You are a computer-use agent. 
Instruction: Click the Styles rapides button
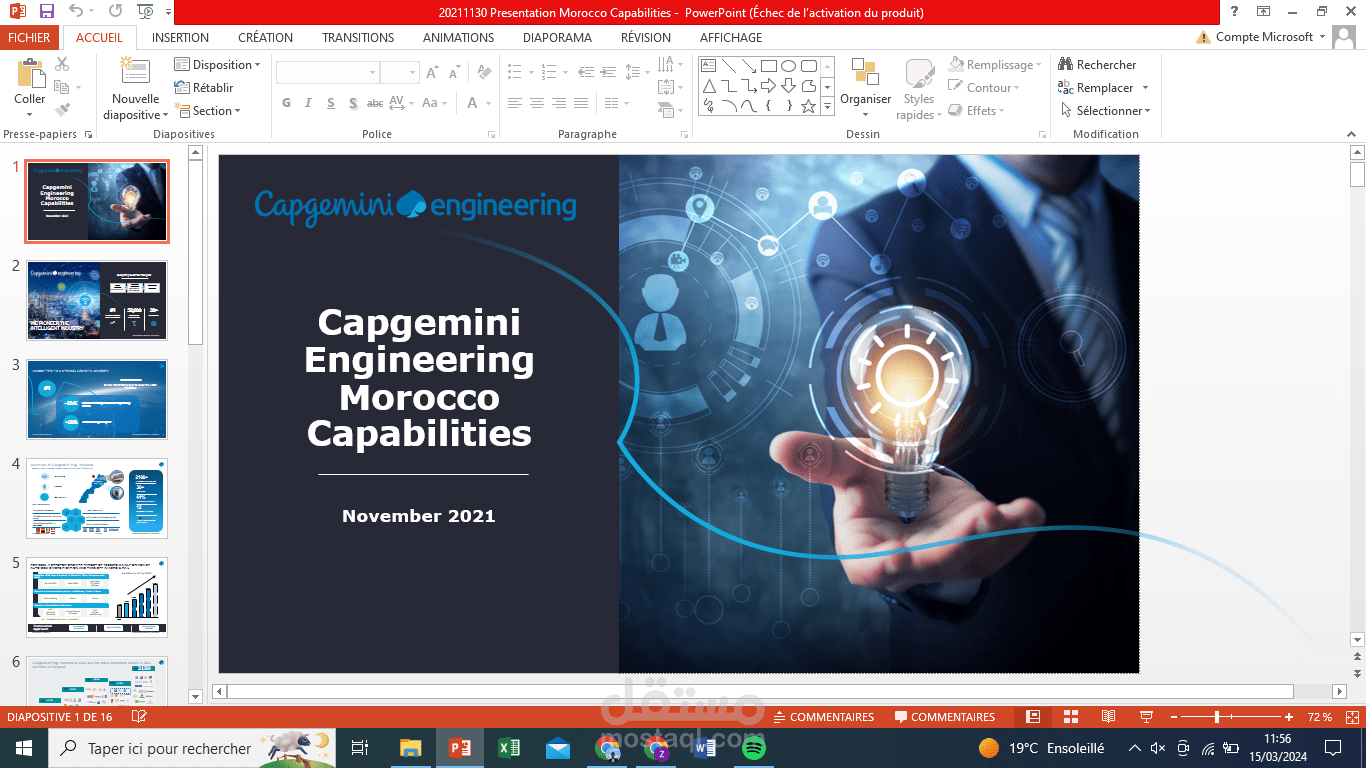point(919,89)
